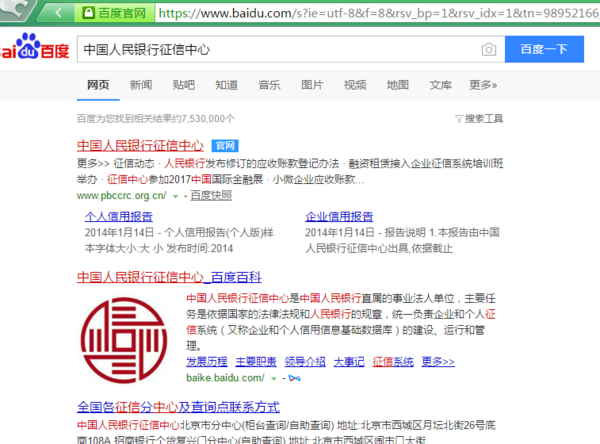Viewport: 600px width, 444px height.
Task: Click the browser address bar URL
Action: 377,13
